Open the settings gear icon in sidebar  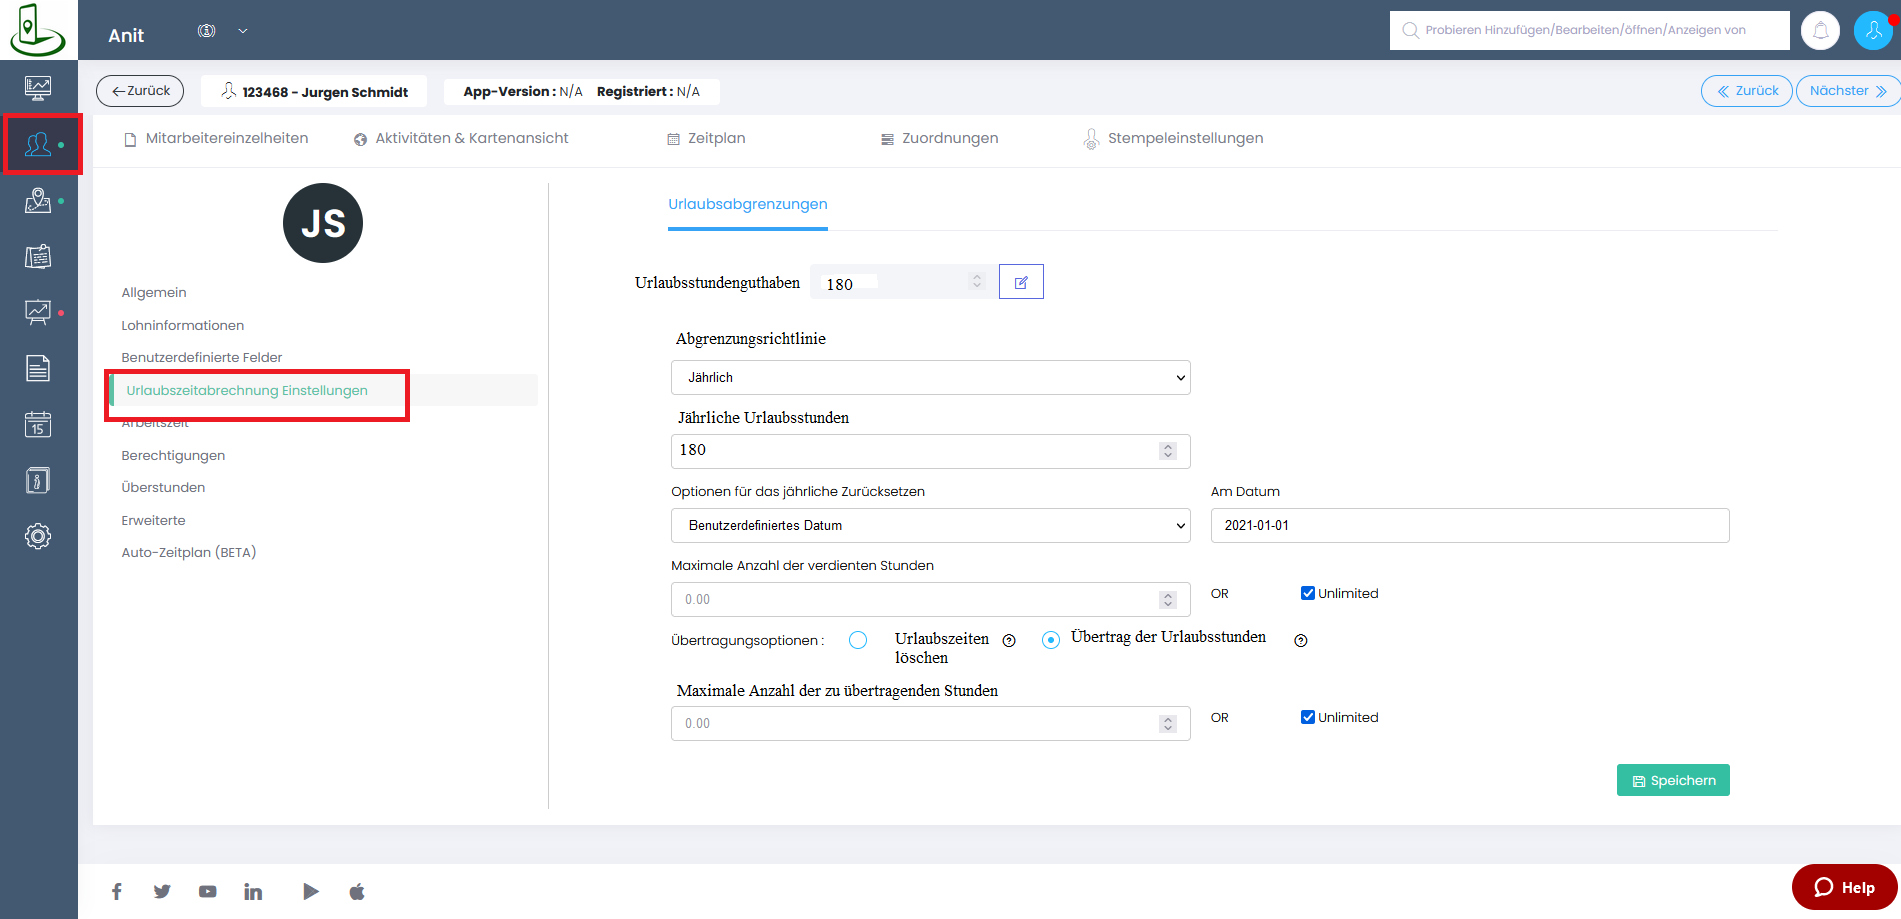(38, 536)
